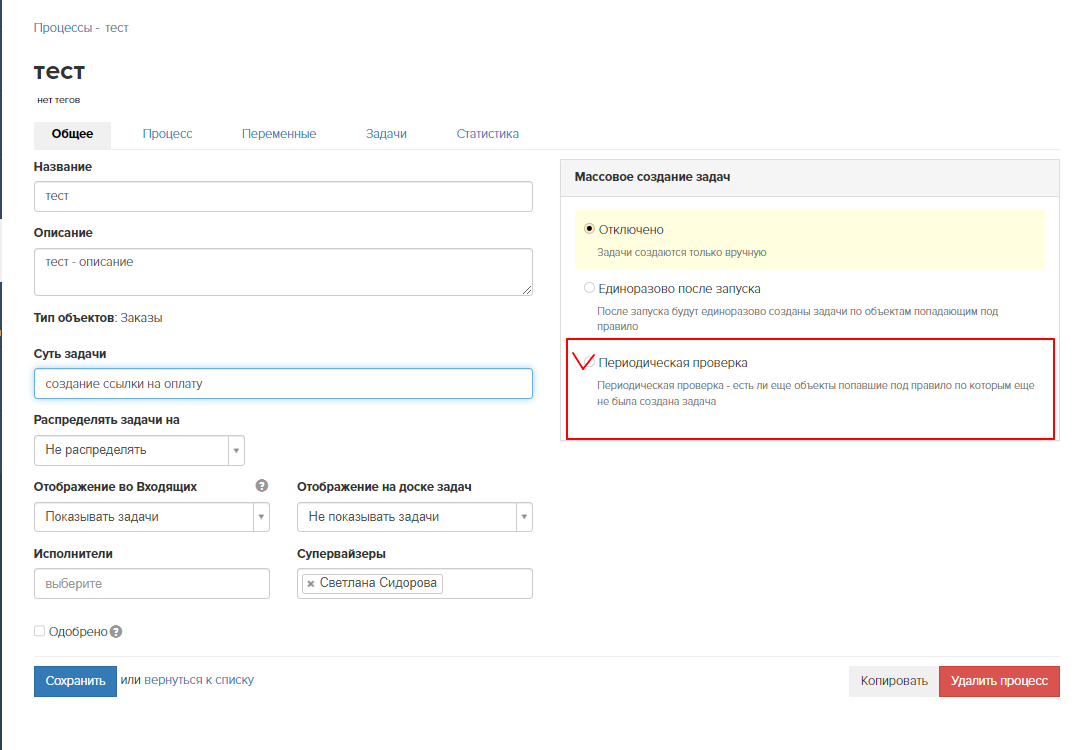Select the Отключено radio option
Viewport: 1085px width, 750px height.
point(589,229)
